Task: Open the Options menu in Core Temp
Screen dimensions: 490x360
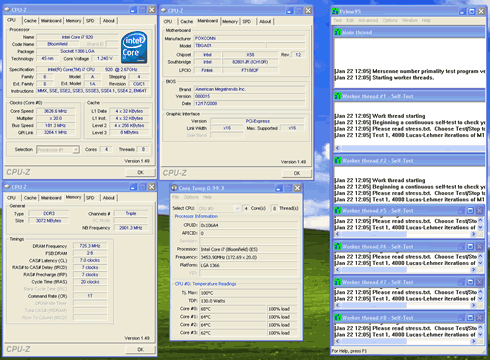Action: pyautogui.click(x=191, y=197)
